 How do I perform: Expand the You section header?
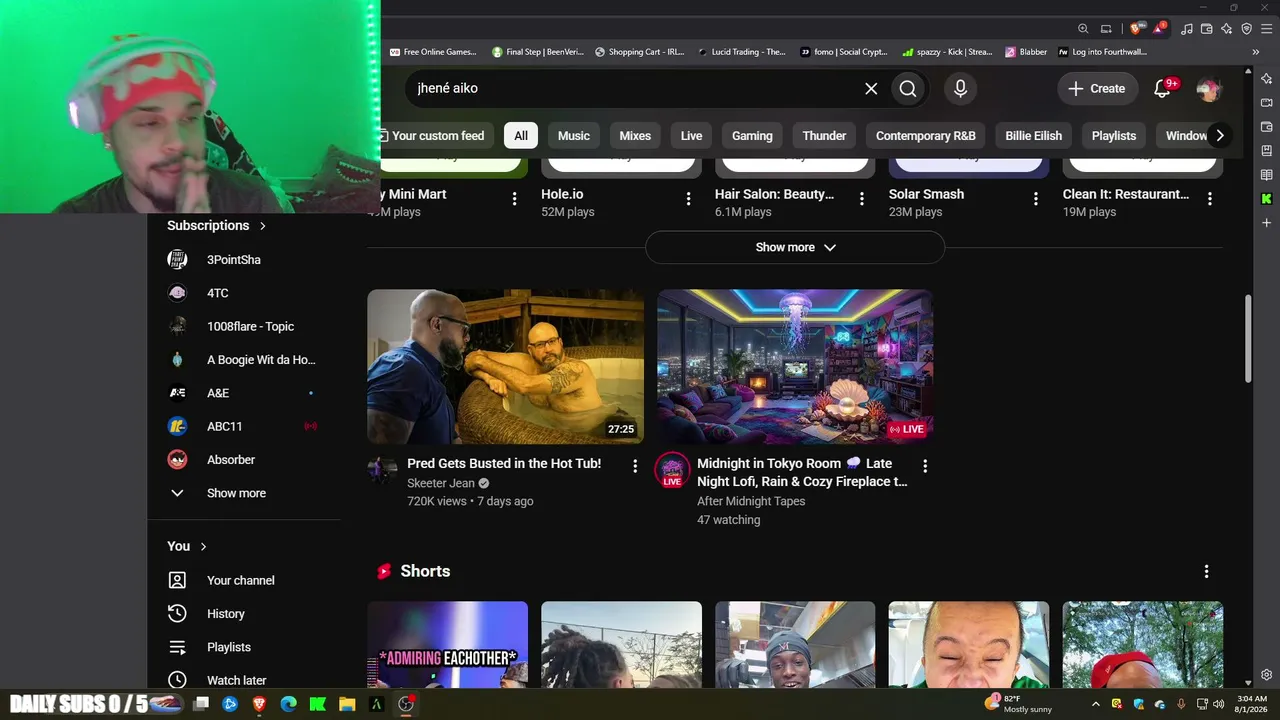point(187,546)
